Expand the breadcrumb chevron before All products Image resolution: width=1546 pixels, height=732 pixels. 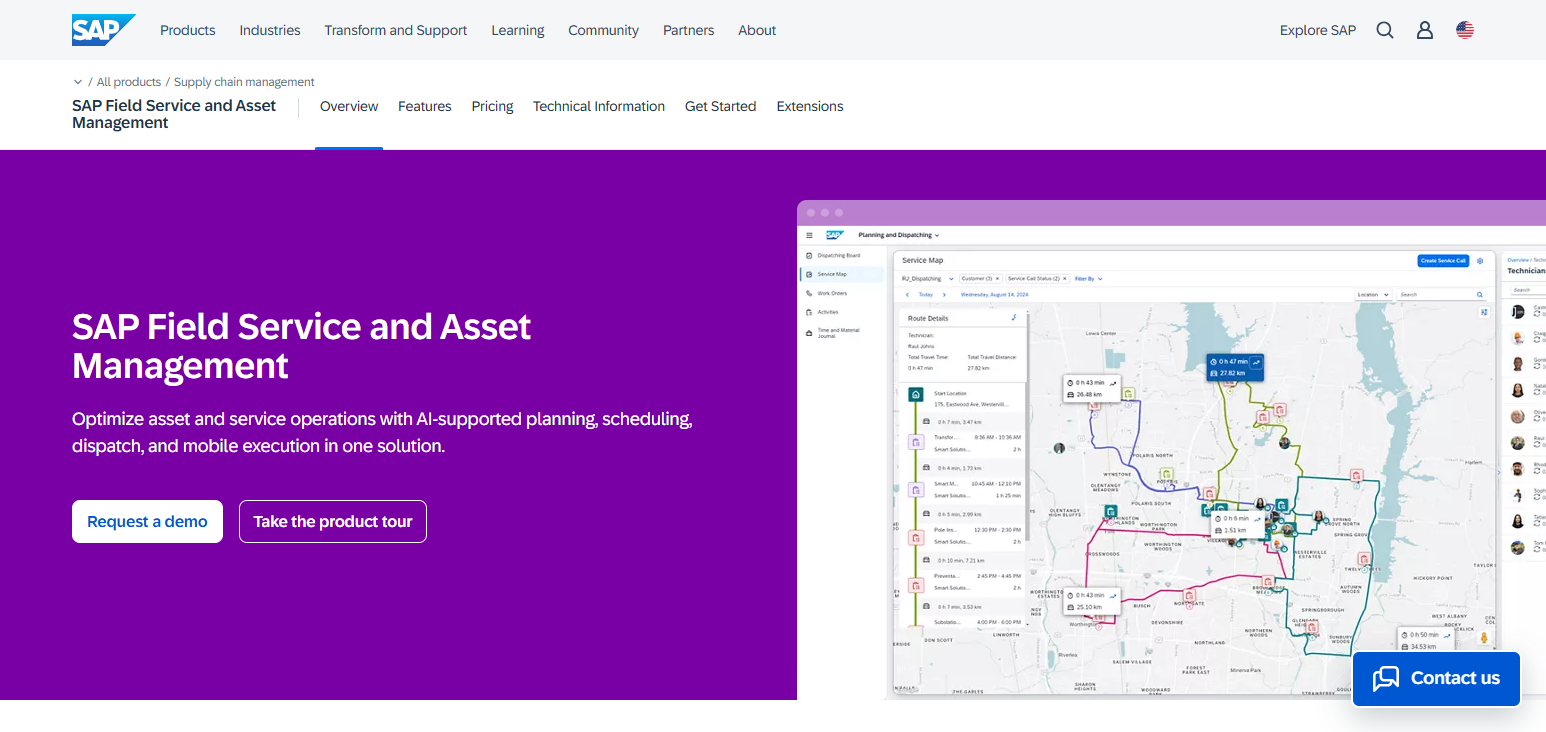(x=78, y=82)
